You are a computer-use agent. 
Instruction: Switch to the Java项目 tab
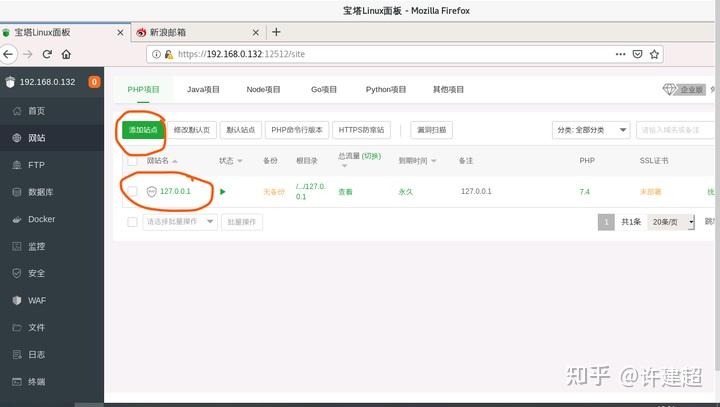click(x=203, y=90)
